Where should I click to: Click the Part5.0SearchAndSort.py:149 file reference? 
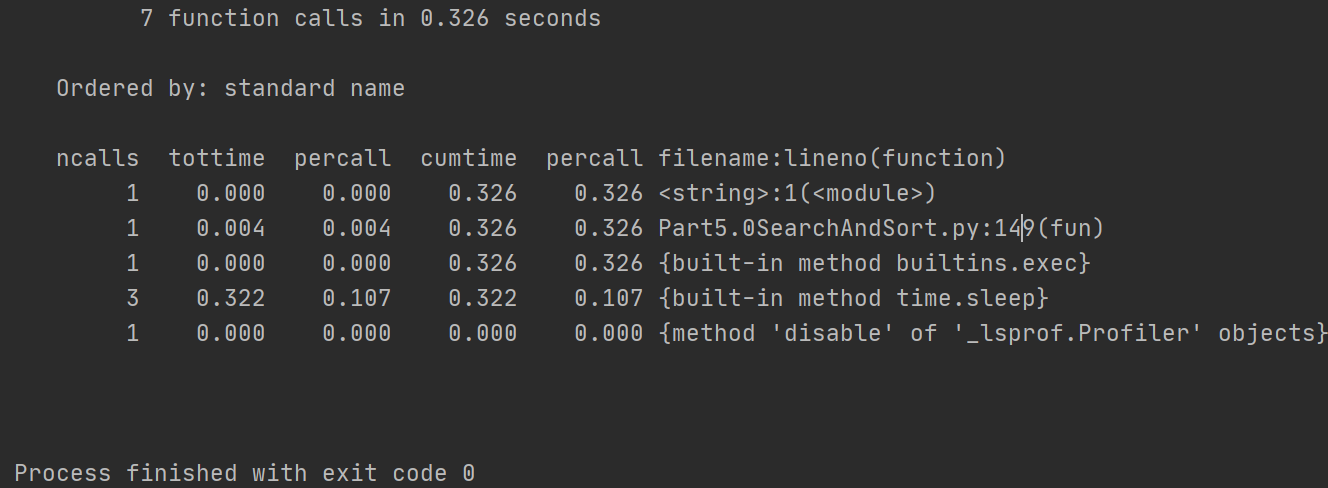(x=846, y=228)
